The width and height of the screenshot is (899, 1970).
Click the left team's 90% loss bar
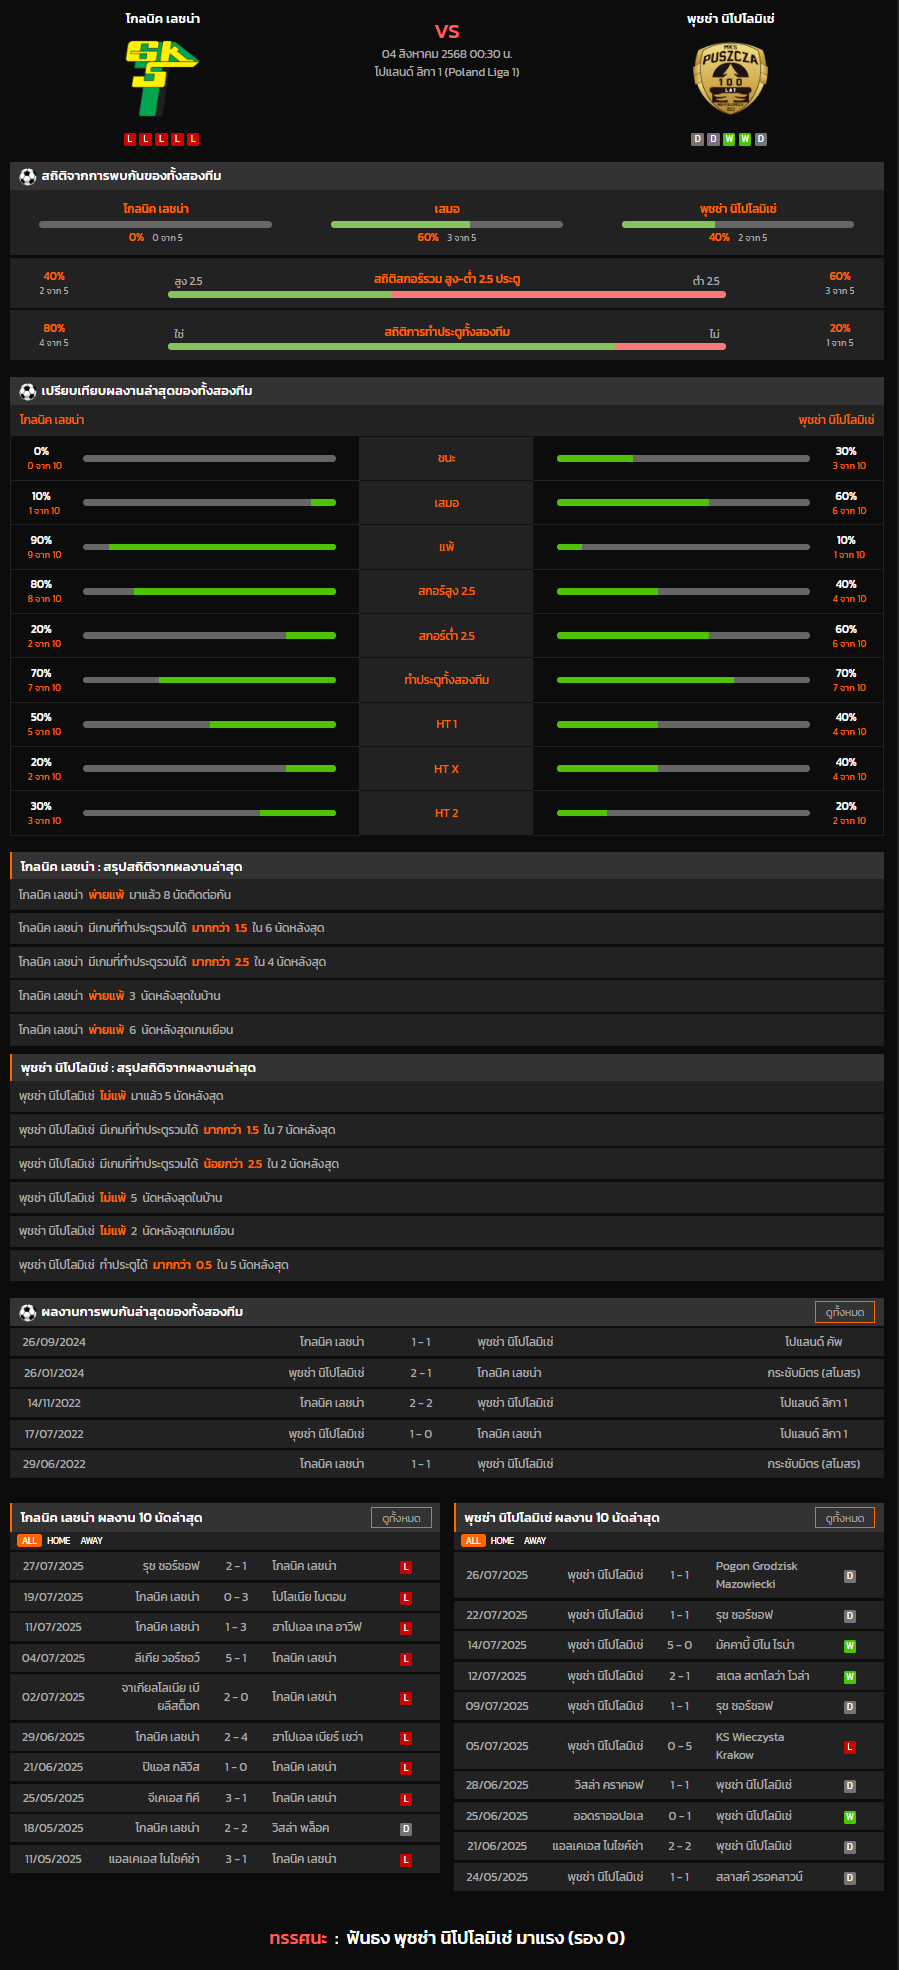pyautogui.click(x=209, y=547)
